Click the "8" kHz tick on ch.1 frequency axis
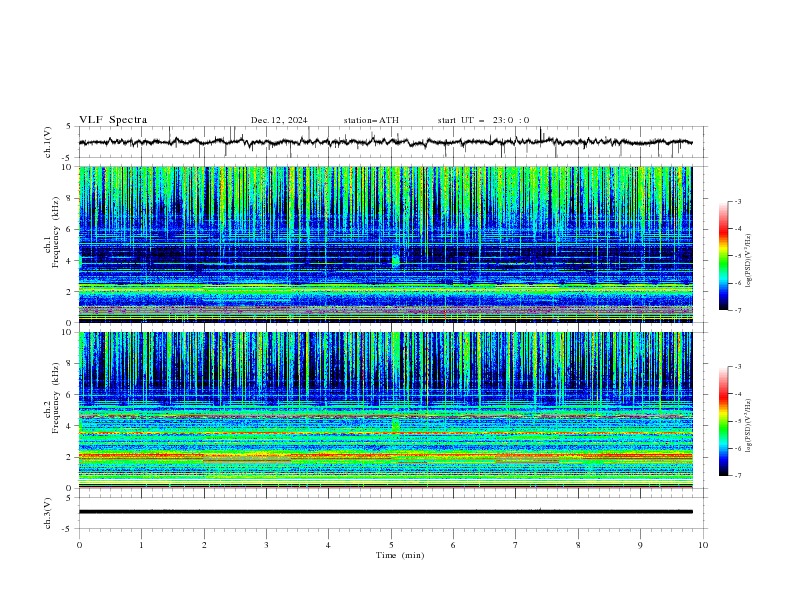Screen dimensions: 792x612 (71, 198)
